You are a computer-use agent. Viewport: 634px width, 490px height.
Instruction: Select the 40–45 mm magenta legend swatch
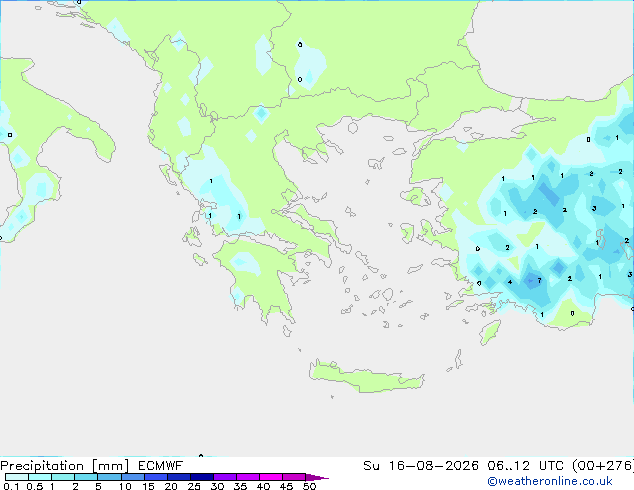(x=271, y=477)
